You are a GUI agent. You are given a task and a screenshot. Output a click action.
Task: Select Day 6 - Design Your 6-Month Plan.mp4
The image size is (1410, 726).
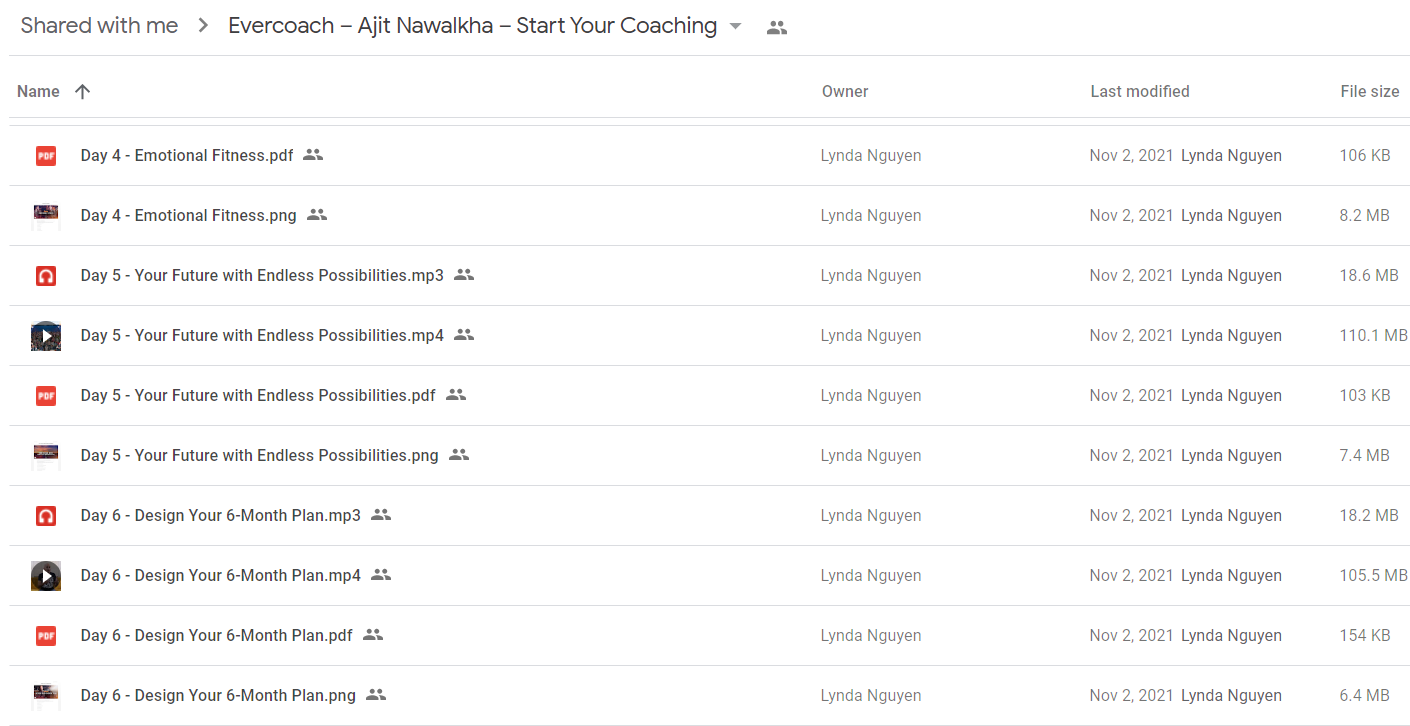click(221, 575)
